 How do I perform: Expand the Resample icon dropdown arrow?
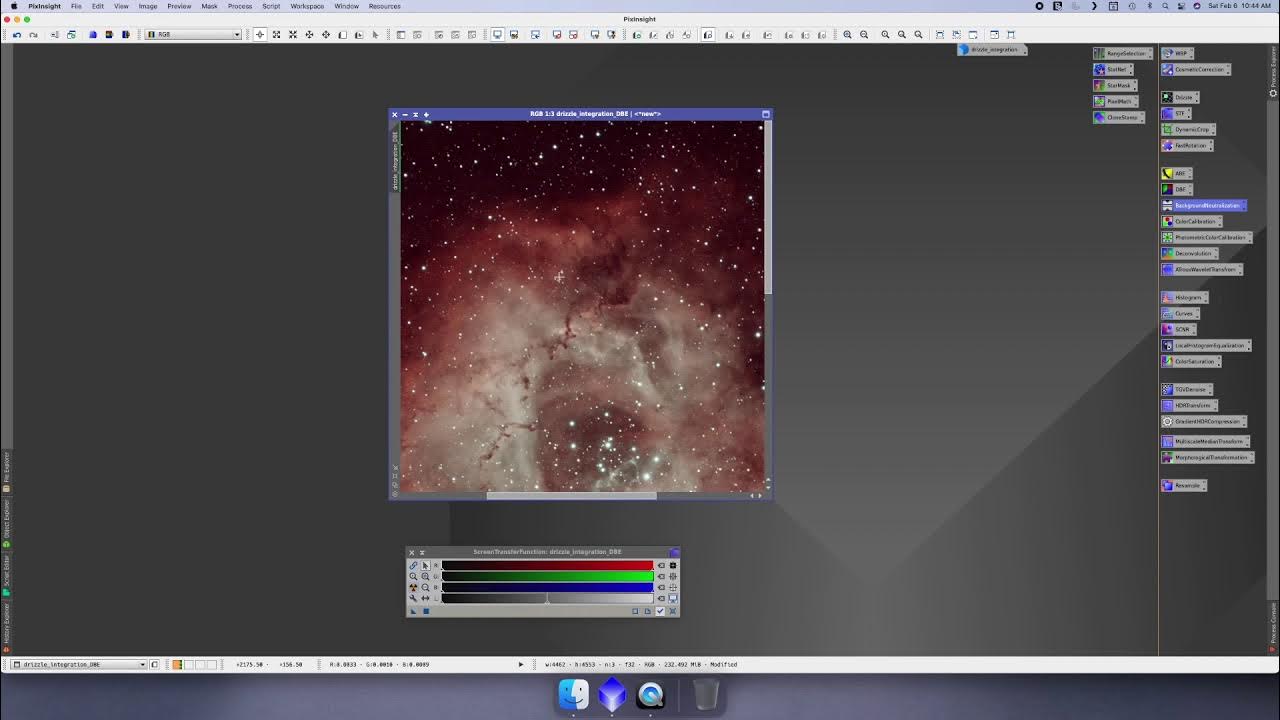[x=1205, y=485]
